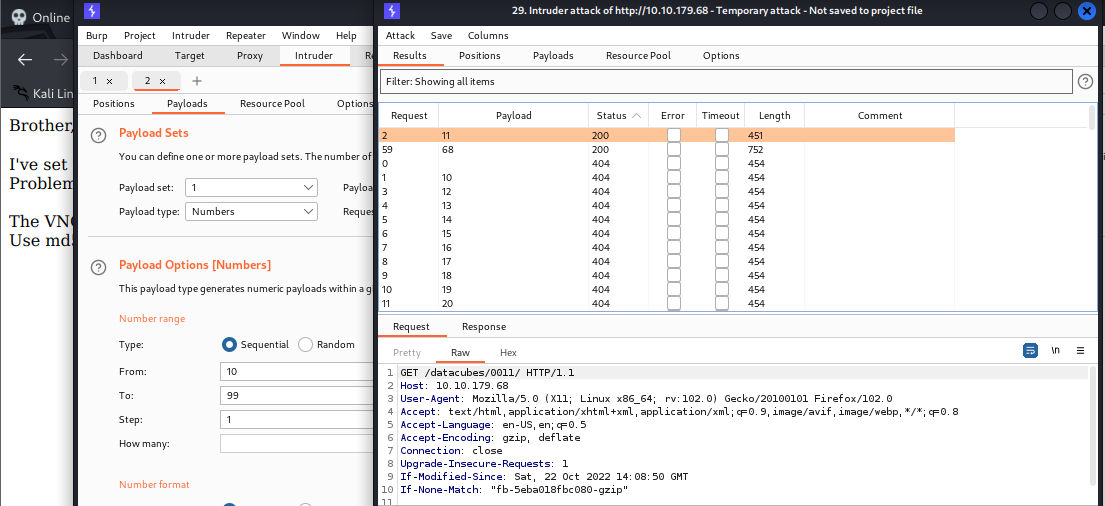Add a new Intruder tab with plus
The image size is (1105, 506).
click(x=197, y=81)
